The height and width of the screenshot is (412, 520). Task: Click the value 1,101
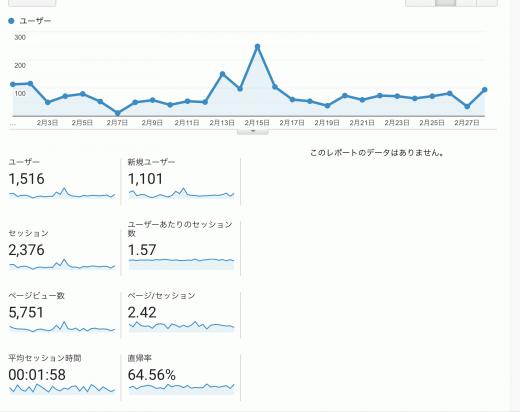[x=146, y=179]
